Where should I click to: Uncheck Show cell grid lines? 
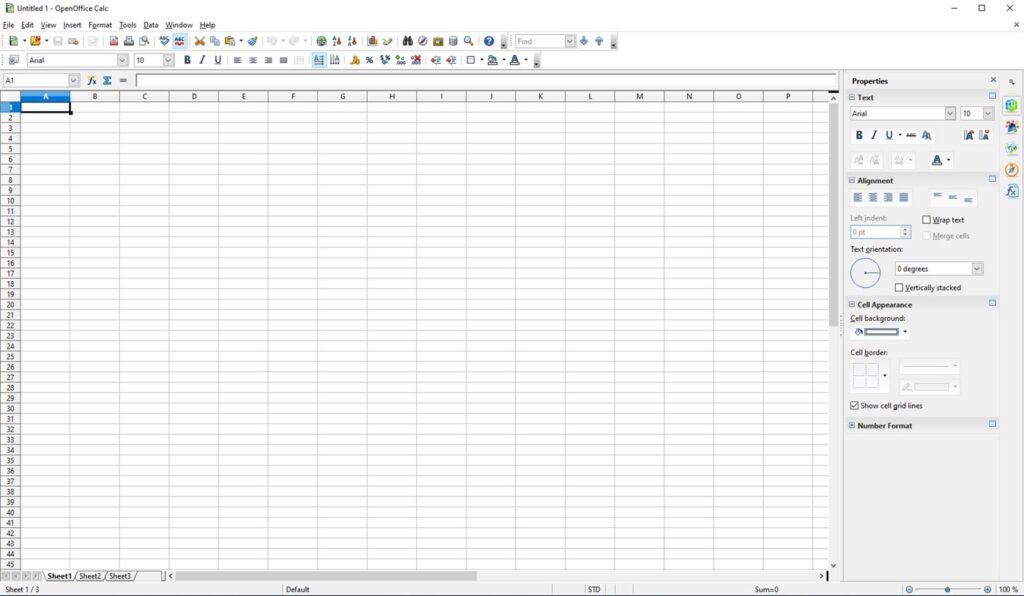(x=854, y=405)
